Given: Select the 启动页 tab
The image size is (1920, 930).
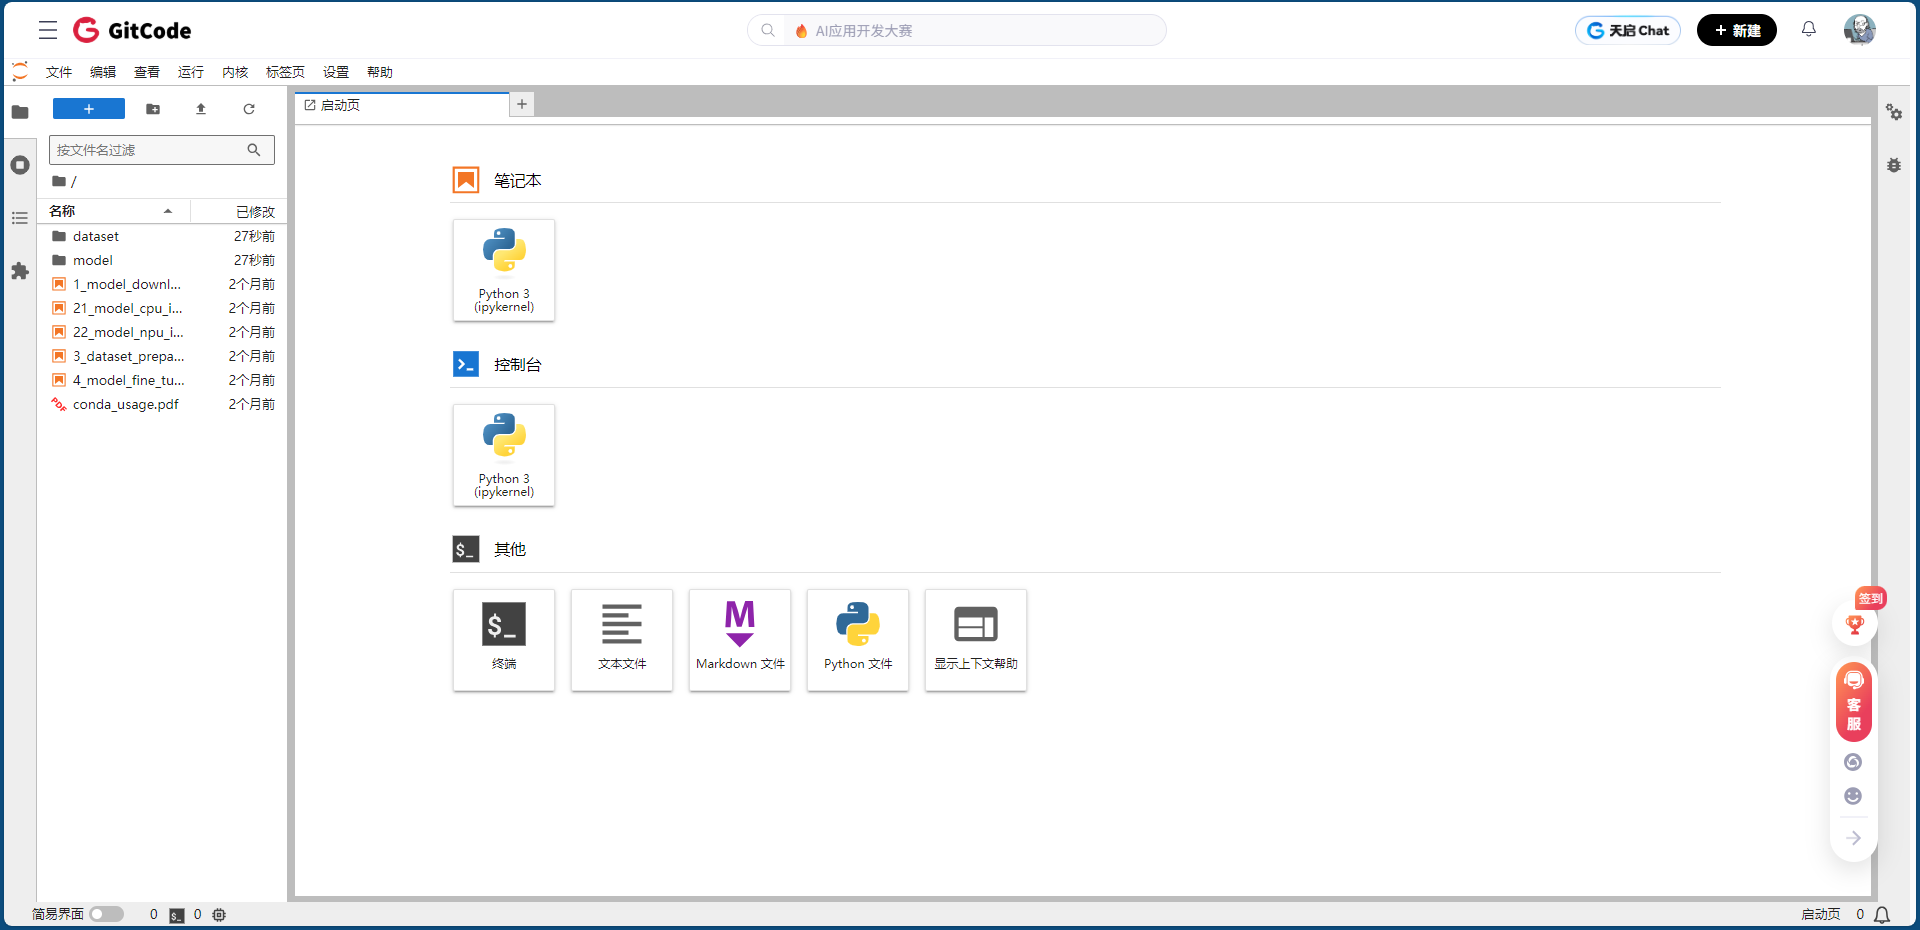Looking at the screenshot, I should click(402, 105).
